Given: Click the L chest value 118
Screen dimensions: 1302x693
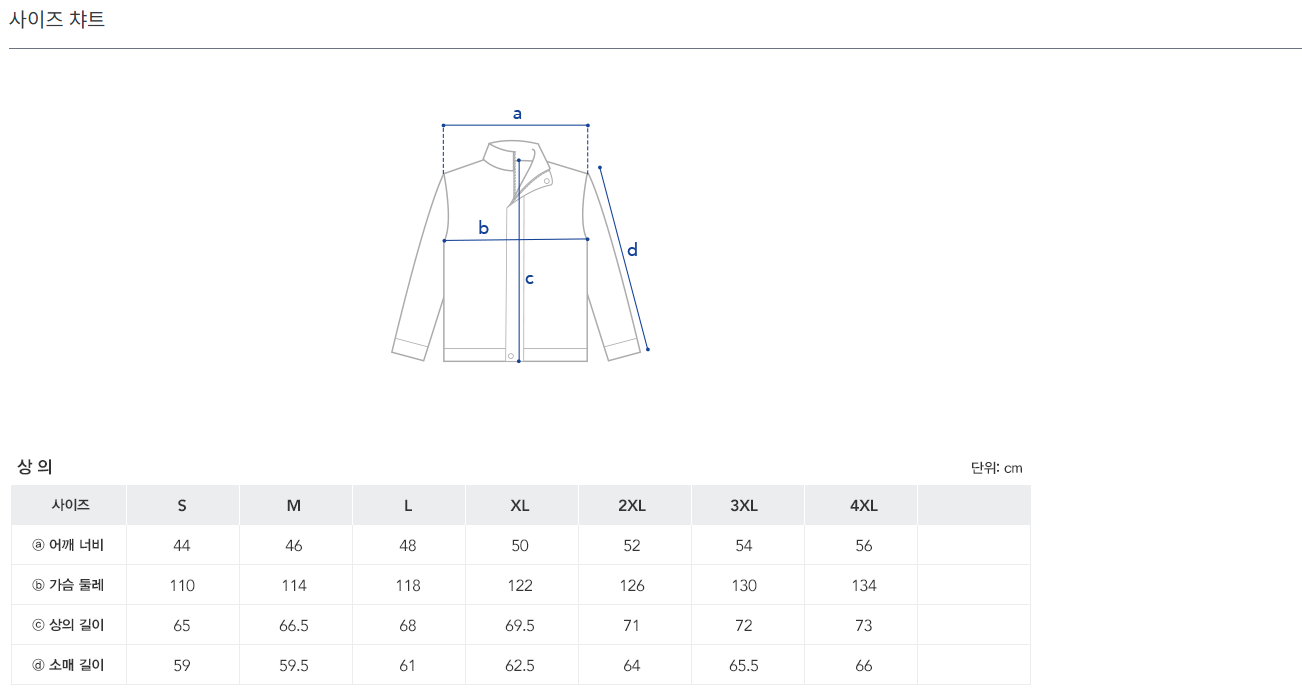Looking at the screenshot, I should click(x=408, y=585).
